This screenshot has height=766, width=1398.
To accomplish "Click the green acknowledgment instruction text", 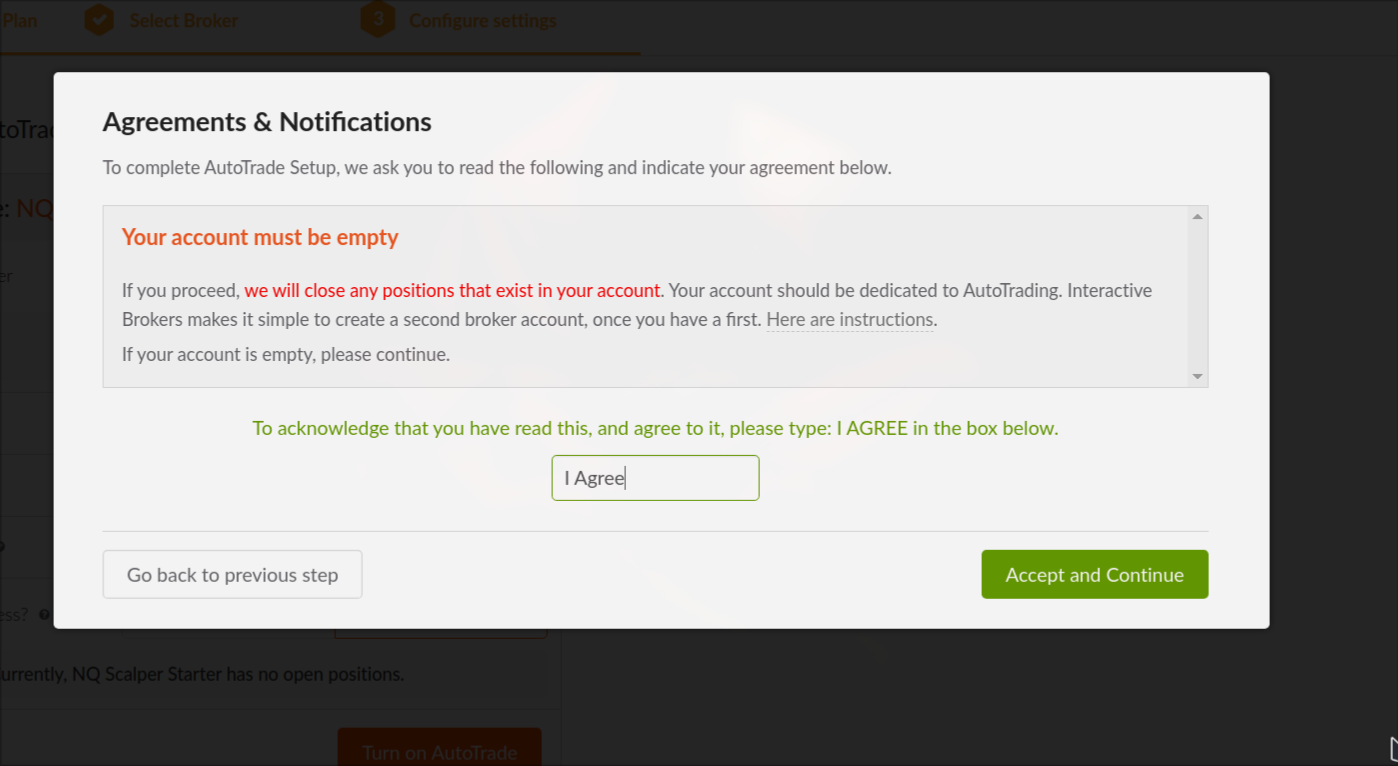I will (x=655, y=428).
